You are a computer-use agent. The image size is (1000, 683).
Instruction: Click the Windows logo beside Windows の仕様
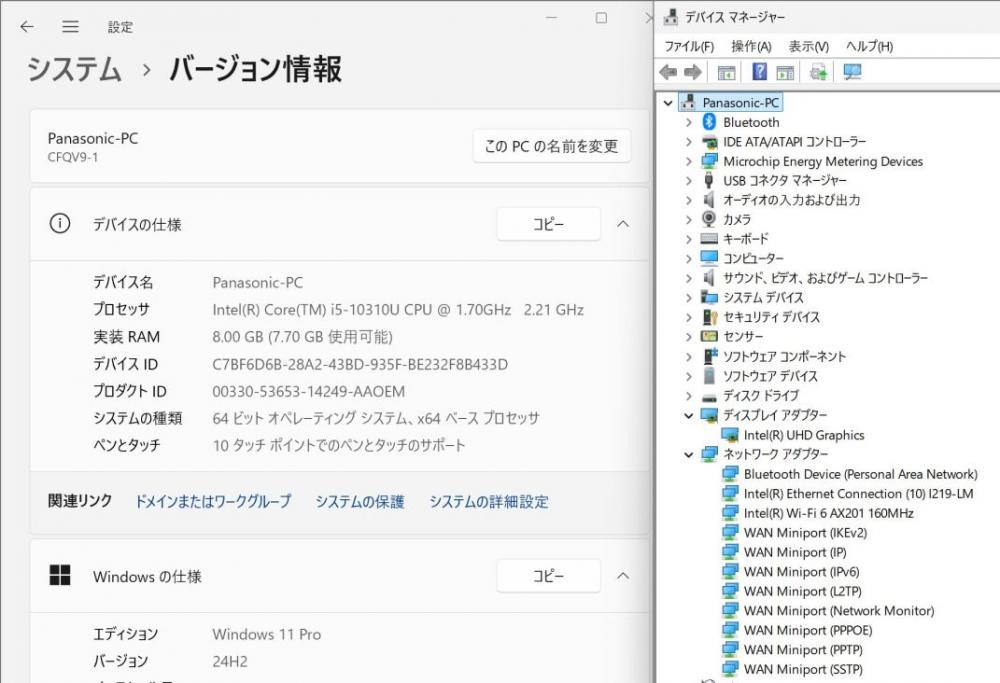click(60, 575)
